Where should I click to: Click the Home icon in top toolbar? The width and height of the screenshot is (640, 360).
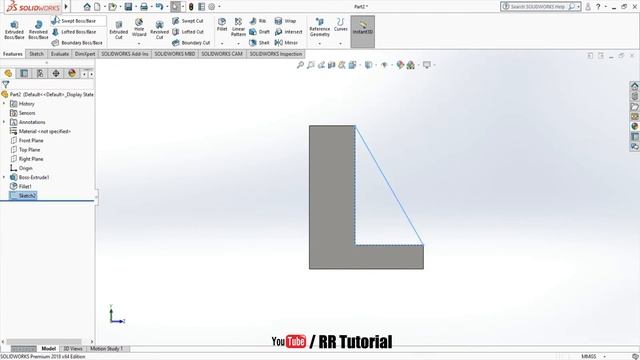[87, 7]
